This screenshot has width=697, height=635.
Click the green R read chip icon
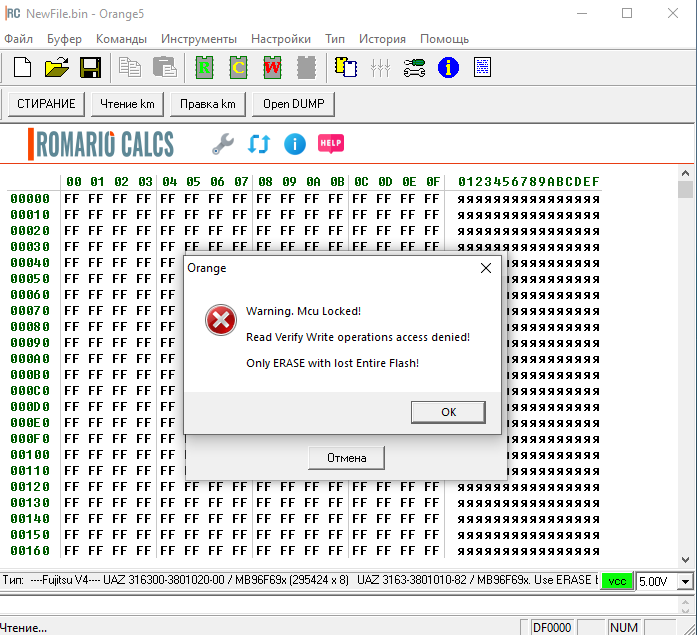pyautogui.click(x=205, y=68)
